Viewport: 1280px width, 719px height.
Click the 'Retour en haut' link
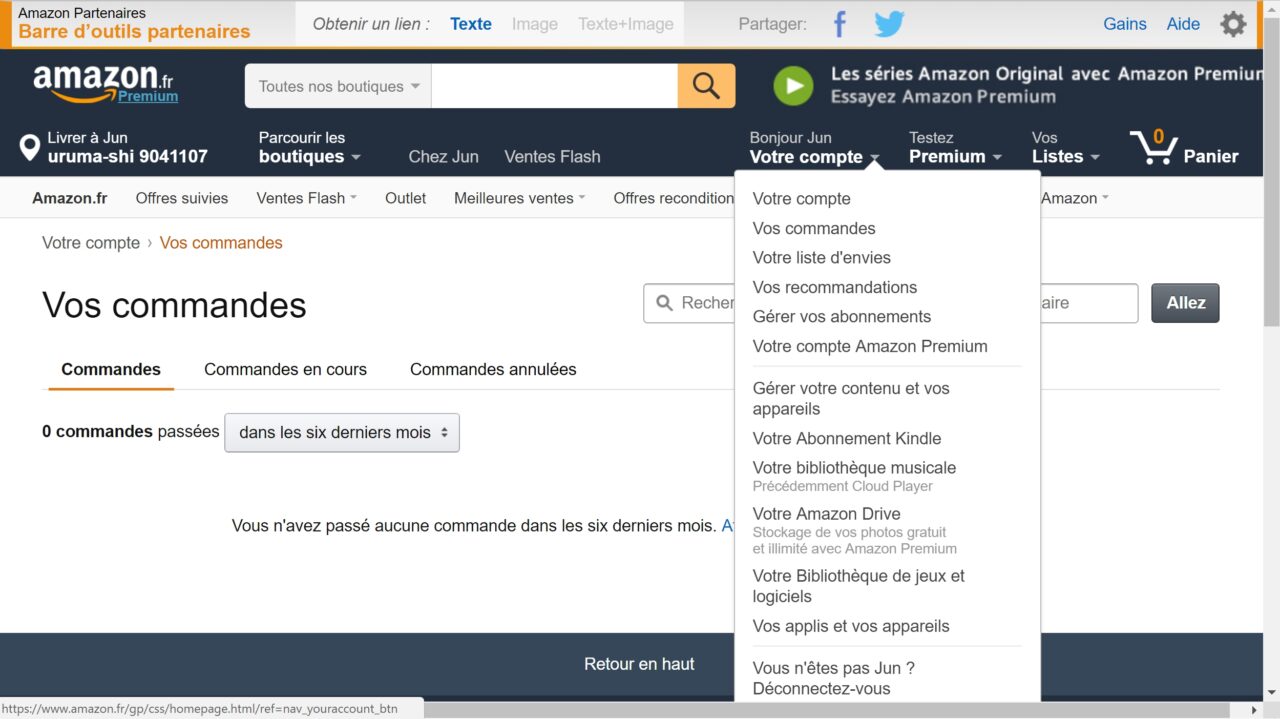click(x=639, y=663)
